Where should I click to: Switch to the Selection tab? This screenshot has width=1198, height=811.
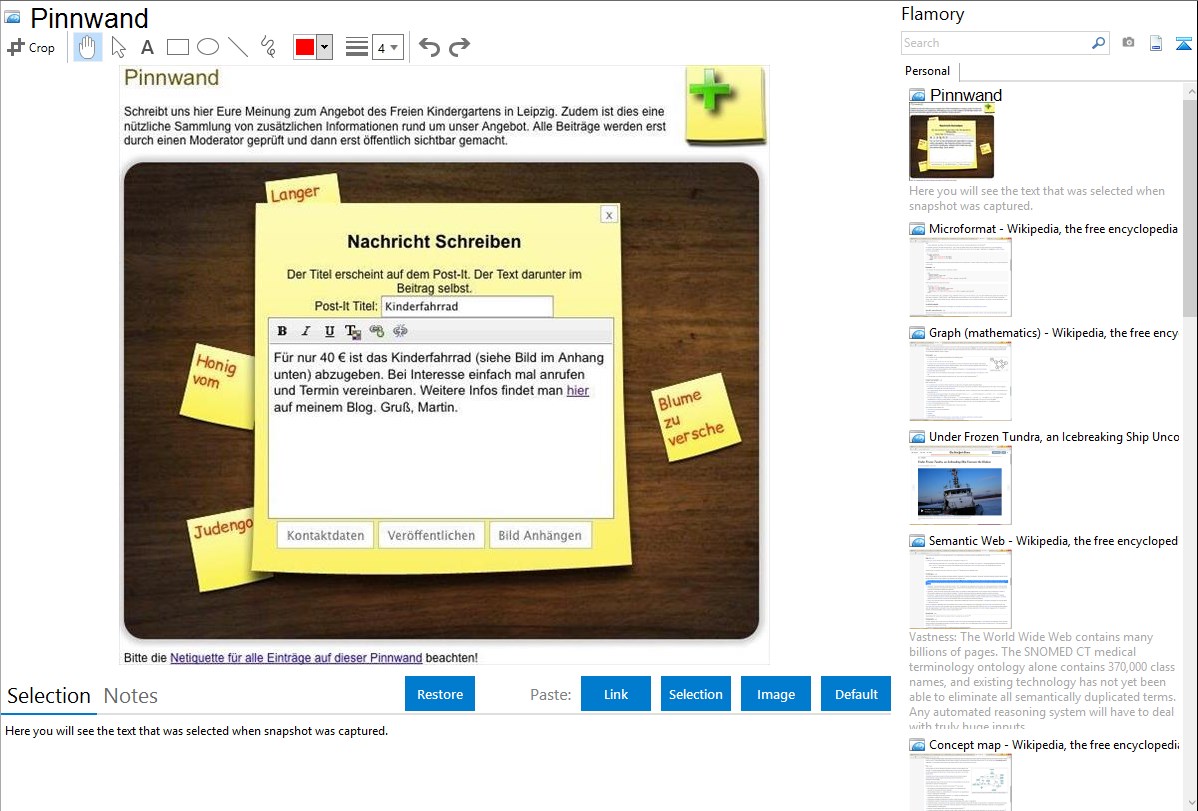pos(49,696)
